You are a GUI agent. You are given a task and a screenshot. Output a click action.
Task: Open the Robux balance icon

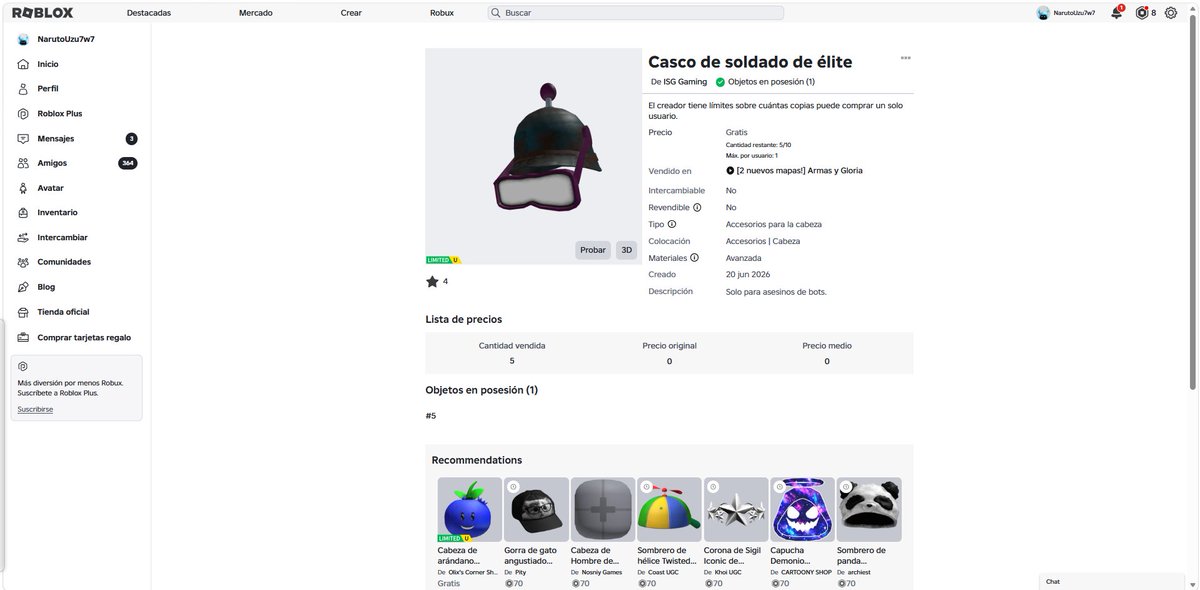(1141, 13)
